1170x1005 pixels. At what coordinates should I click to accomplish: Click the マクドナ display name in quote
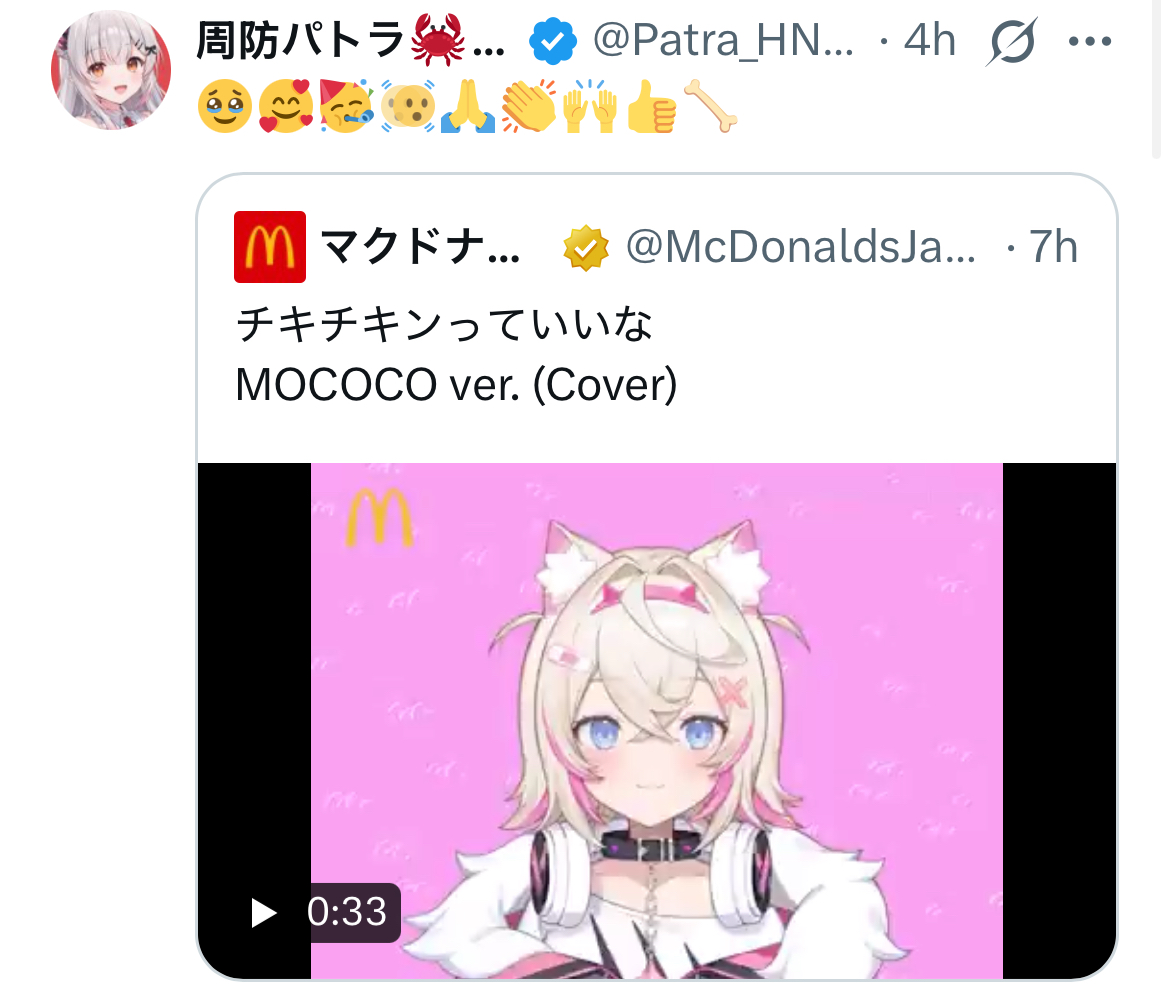(x=421, y=246)
